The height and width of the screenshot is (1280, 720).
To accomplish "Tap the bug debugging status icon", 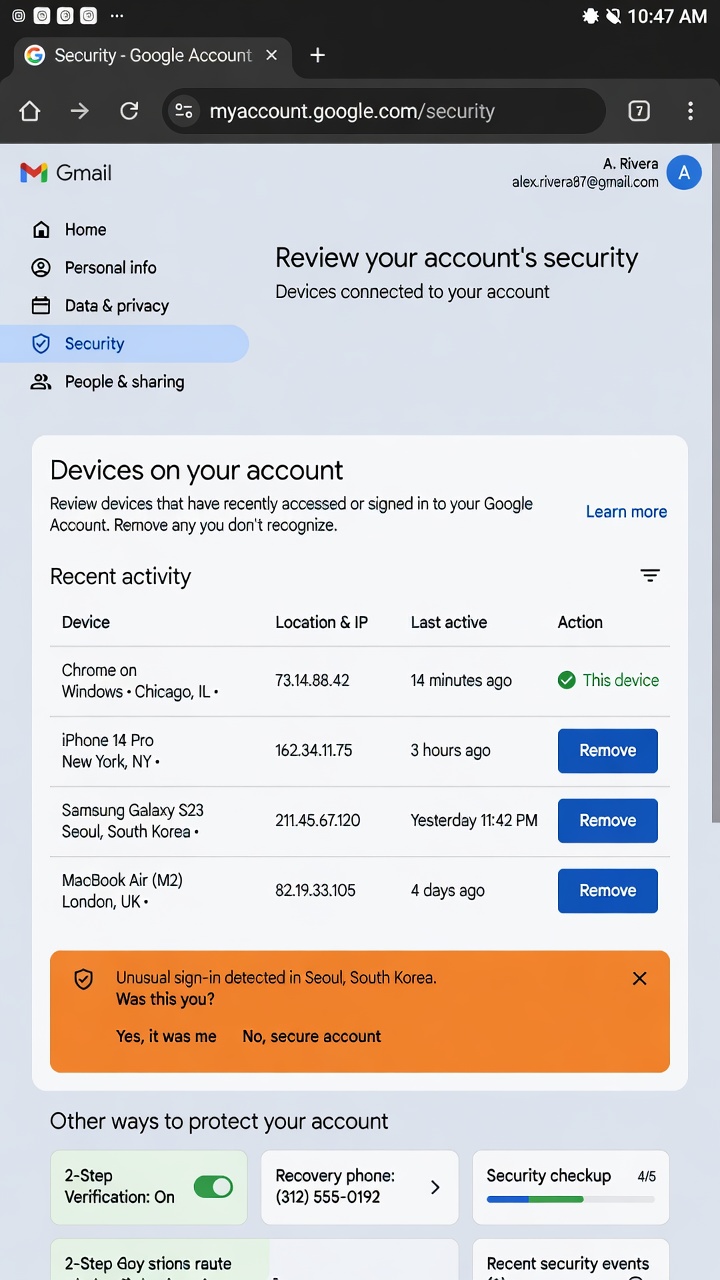I will [x=590, y=16].
